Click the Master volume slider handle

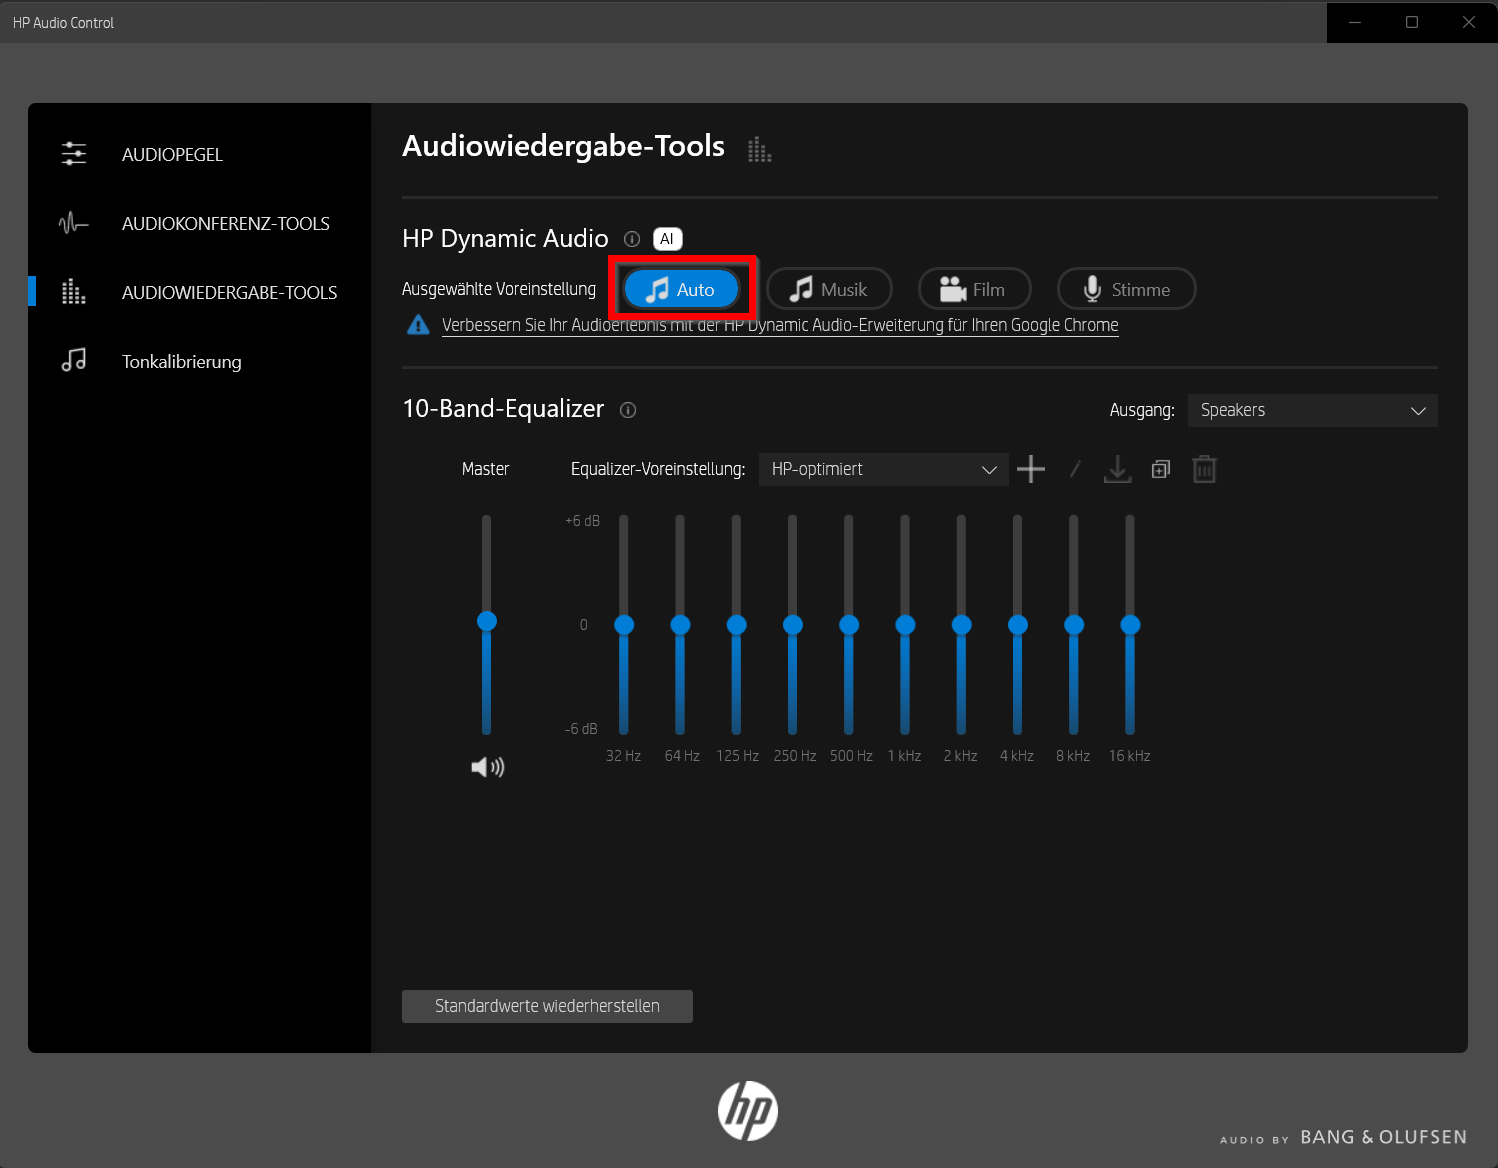(487, 621)
